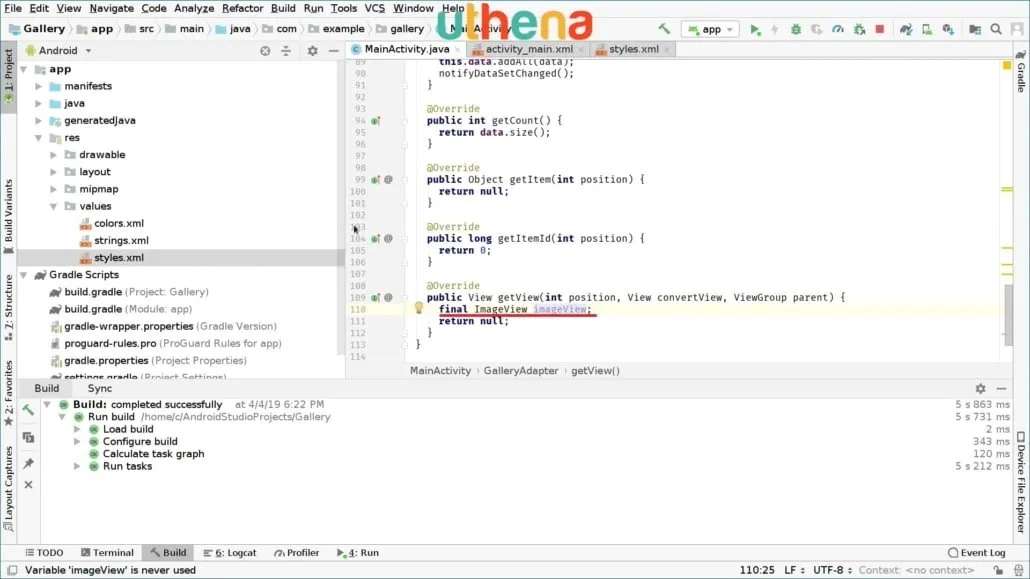
Task: Close the MainActivity.java tab
Action: 458,50
